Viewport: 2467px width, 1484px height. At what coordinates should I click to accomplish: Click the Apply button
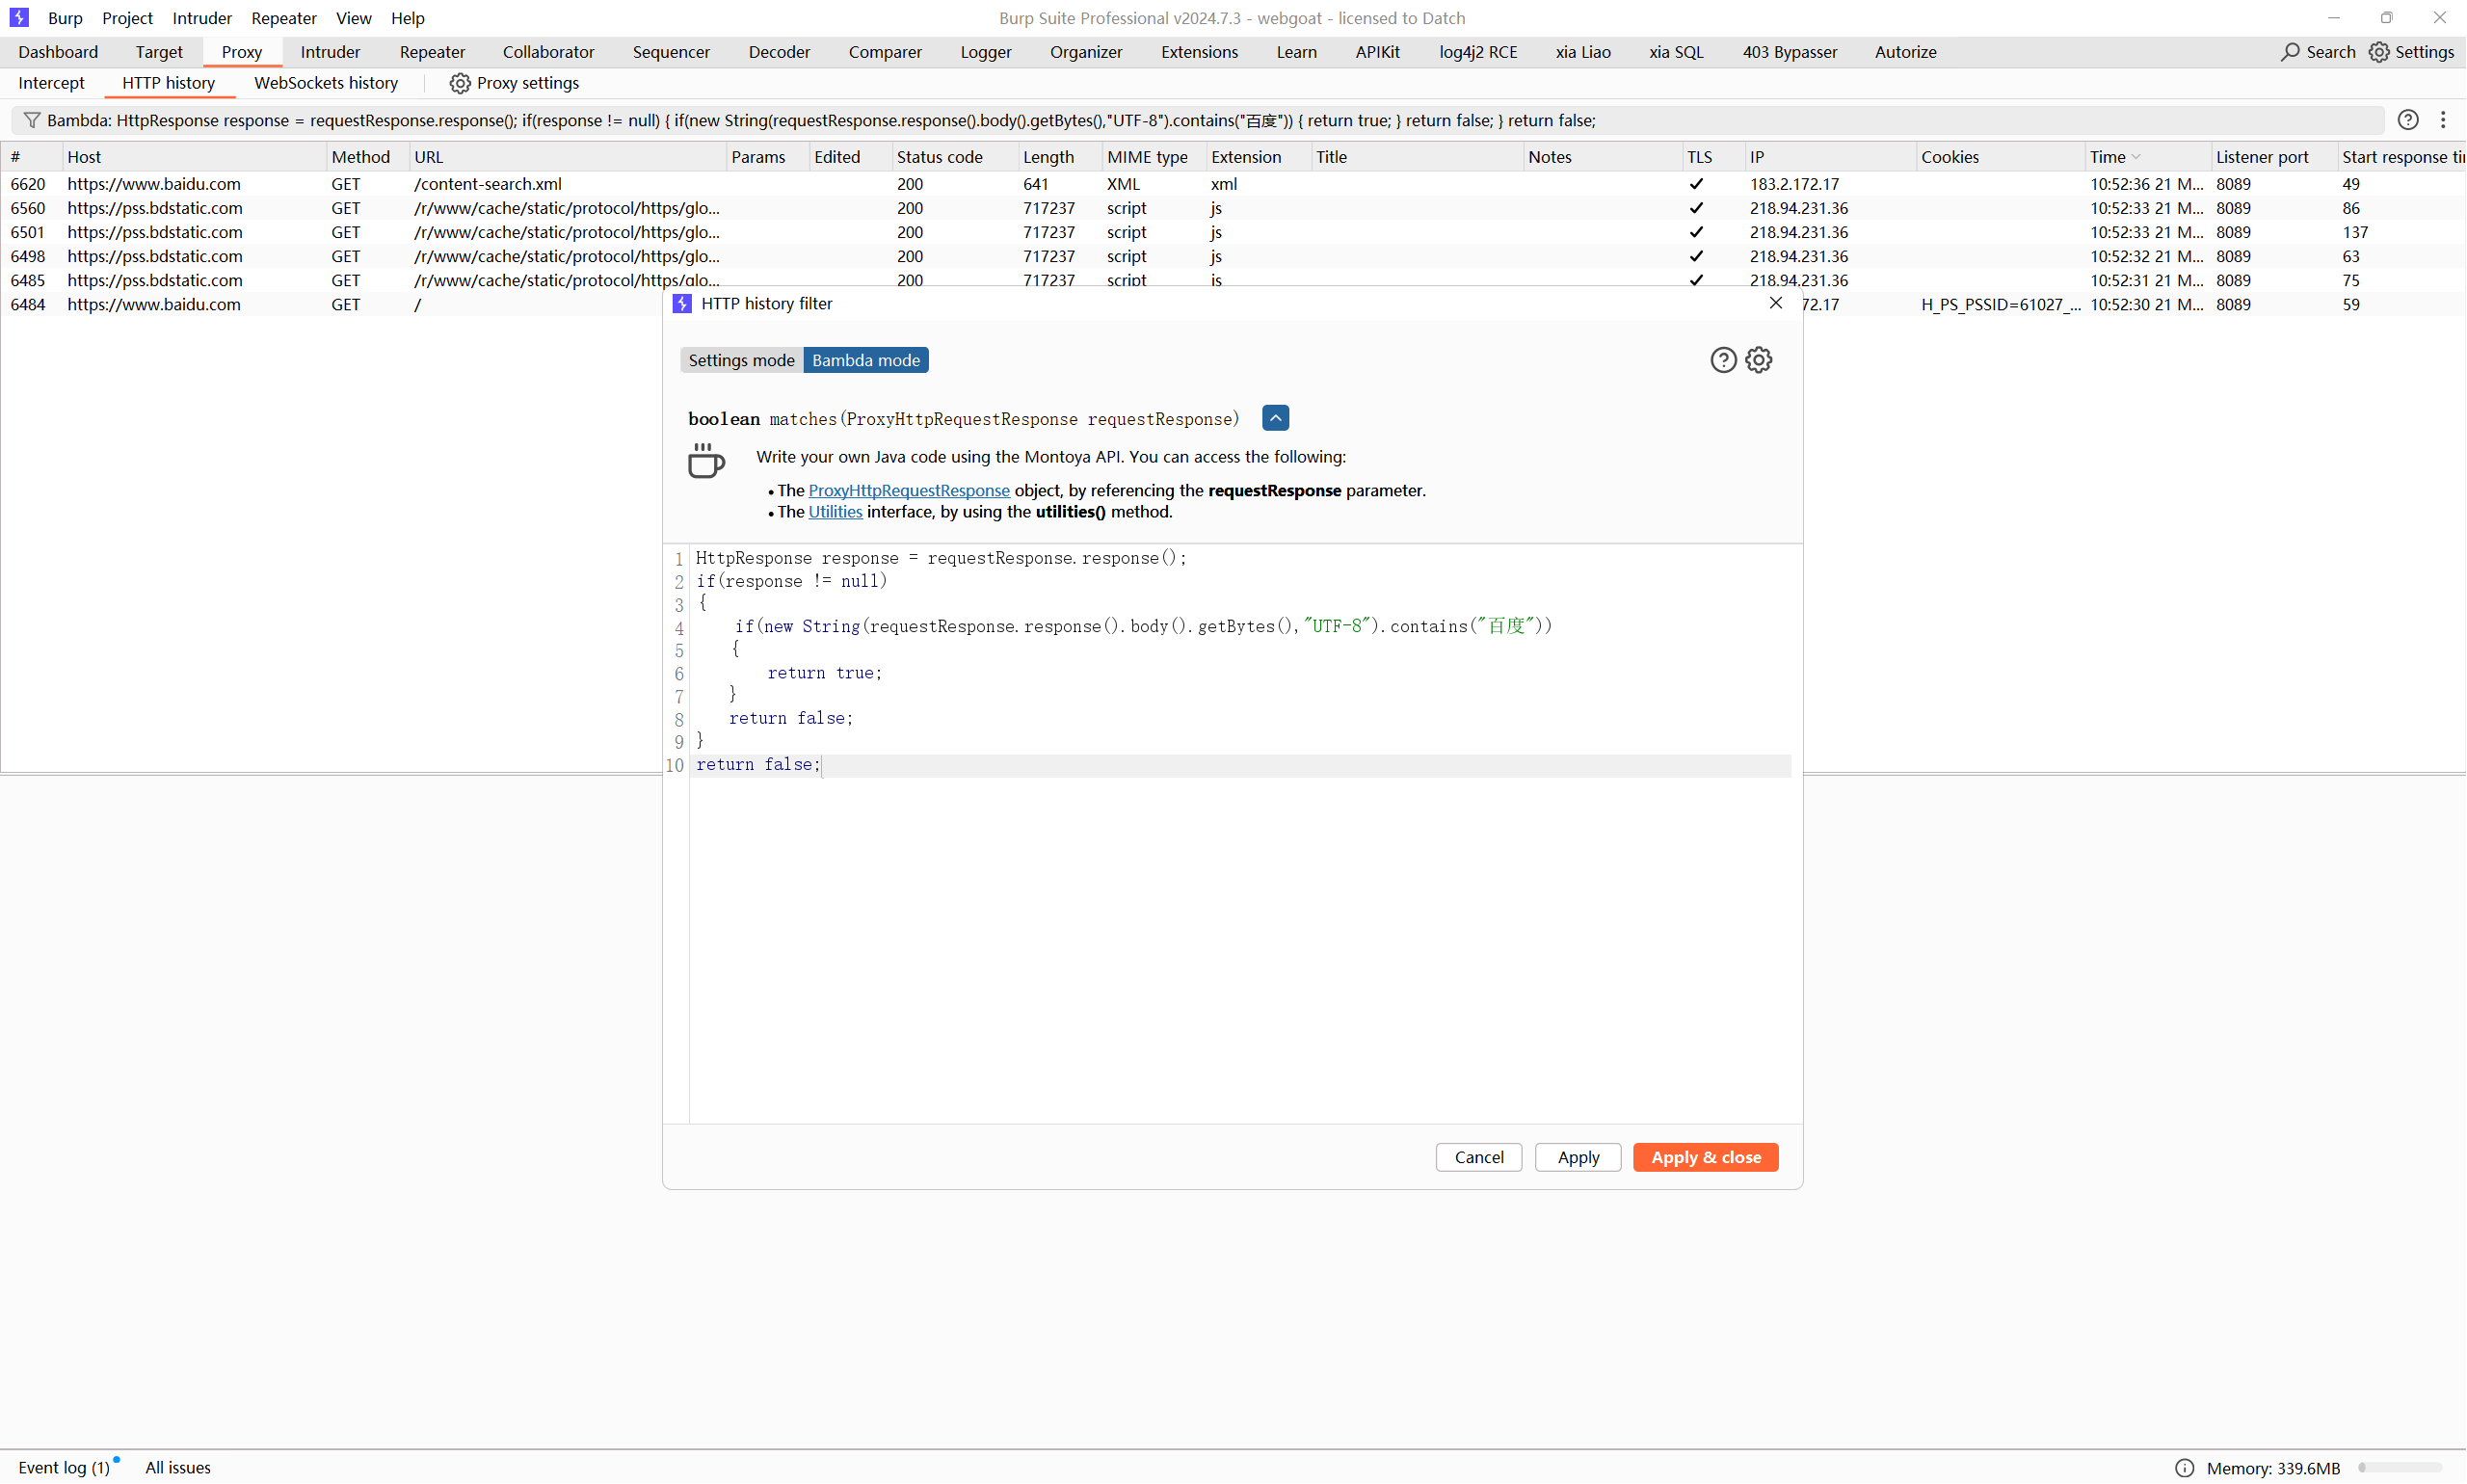point(1578,1157)
